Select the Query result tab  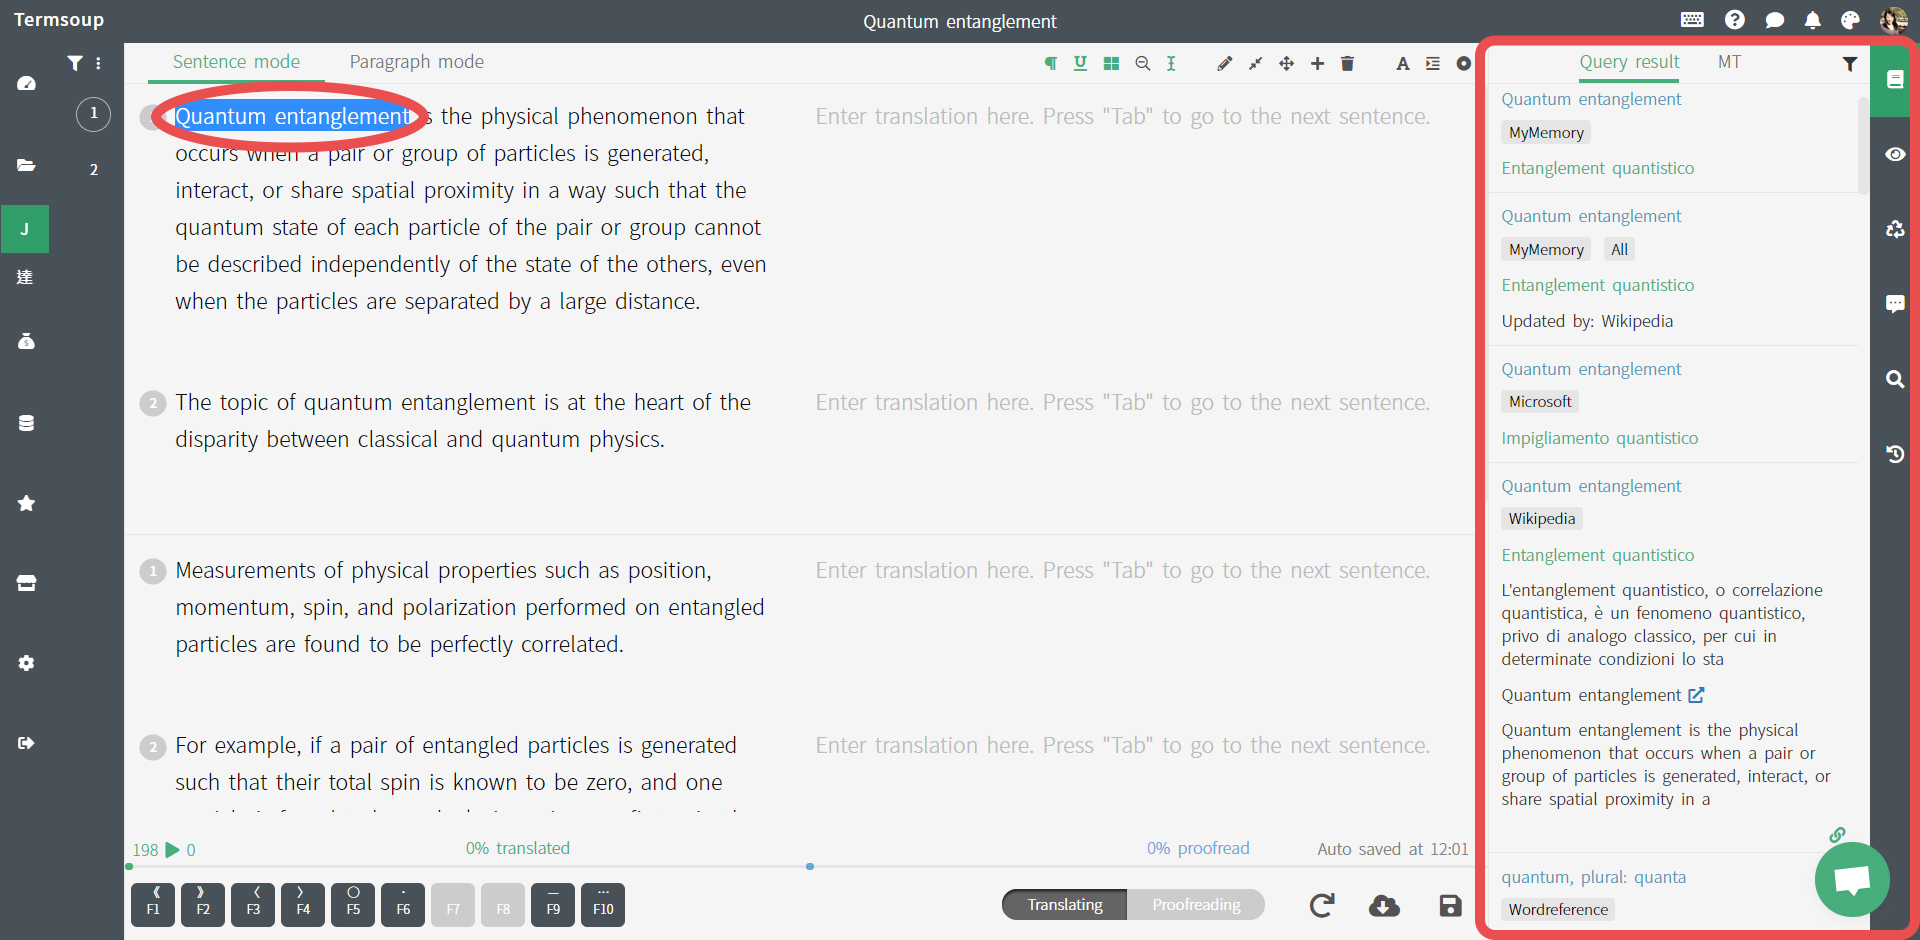[x=1629, y=62]
